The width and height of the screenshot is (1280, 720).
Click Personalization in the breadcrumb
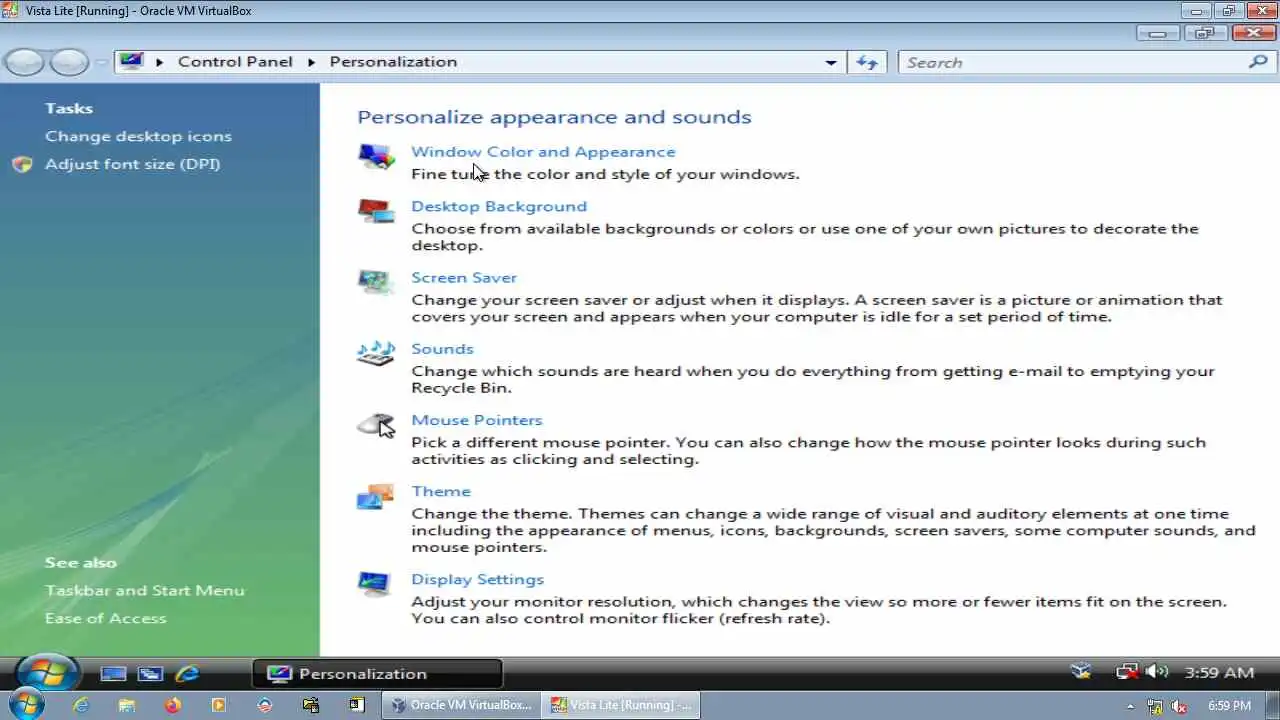coord(393,62)
